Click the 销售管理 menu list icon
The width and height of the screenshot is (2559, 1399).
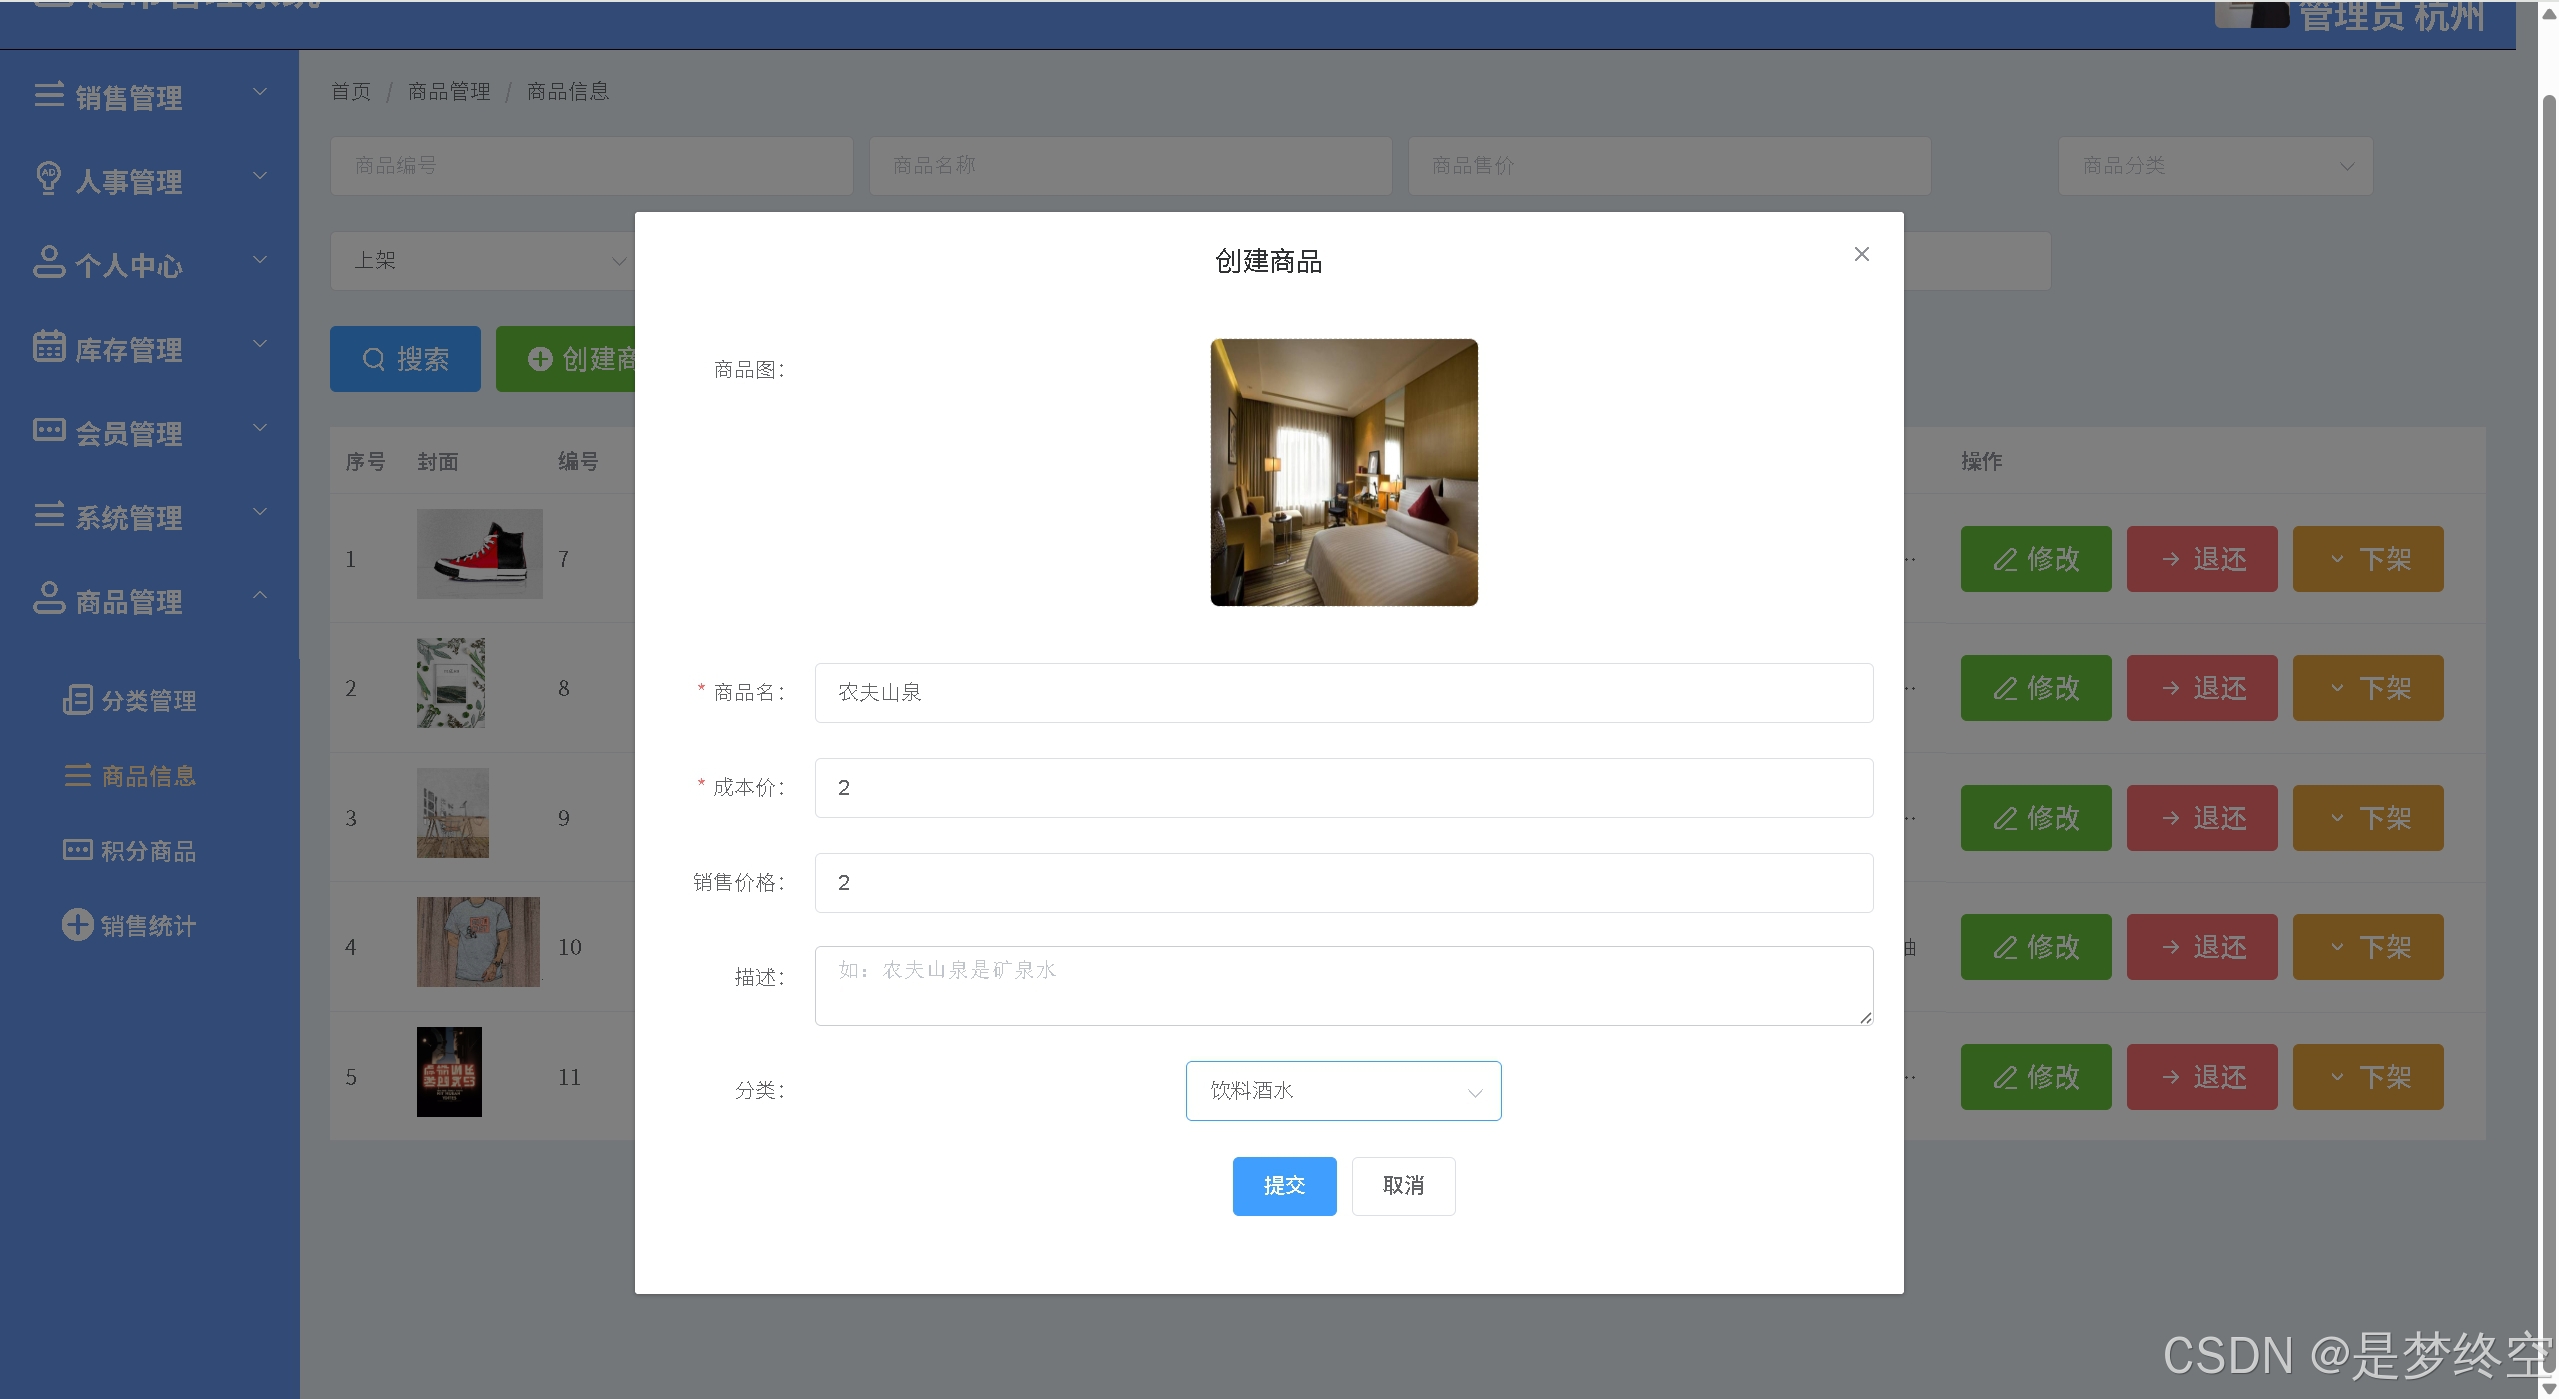(x=49, y=95)
